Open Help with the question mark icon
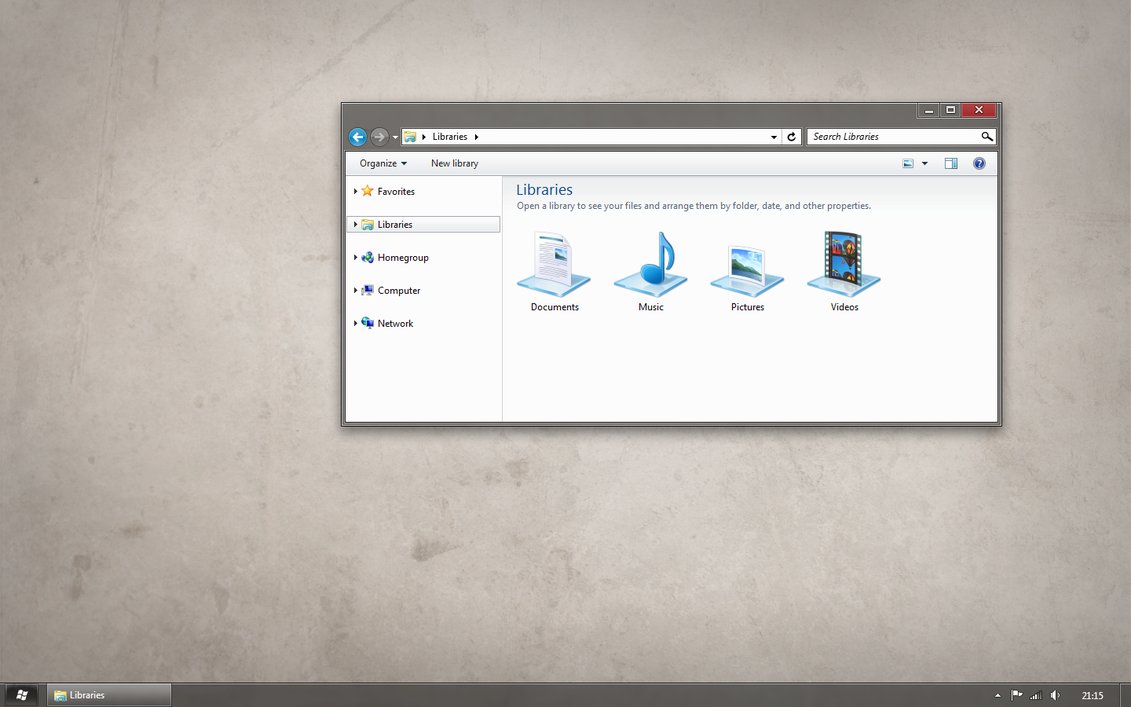Screen dimensions: 1131x707 point(979,163)
